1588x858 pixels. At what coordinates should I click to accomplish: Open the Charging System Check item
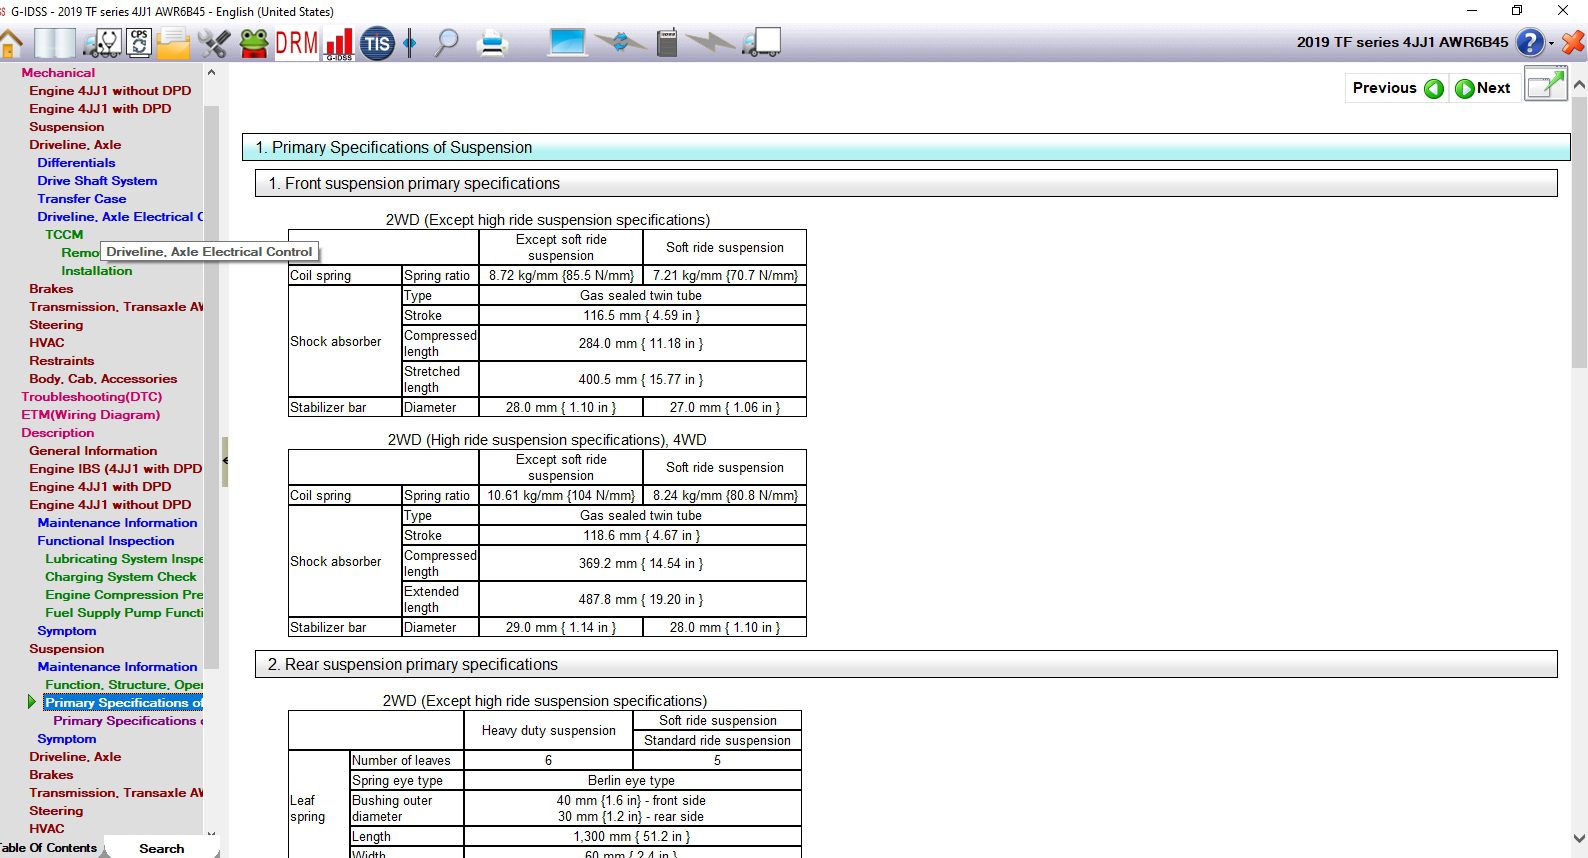(x=121, y=576)
